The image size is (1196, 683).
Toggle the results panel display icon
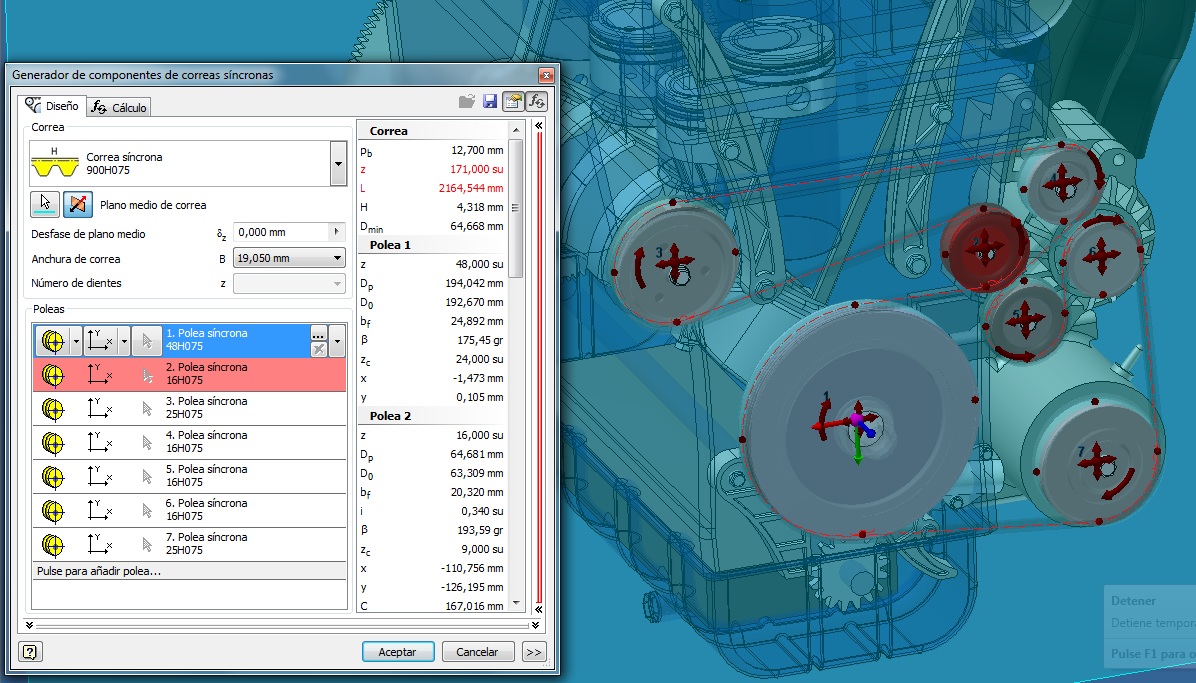coord(513,101)
